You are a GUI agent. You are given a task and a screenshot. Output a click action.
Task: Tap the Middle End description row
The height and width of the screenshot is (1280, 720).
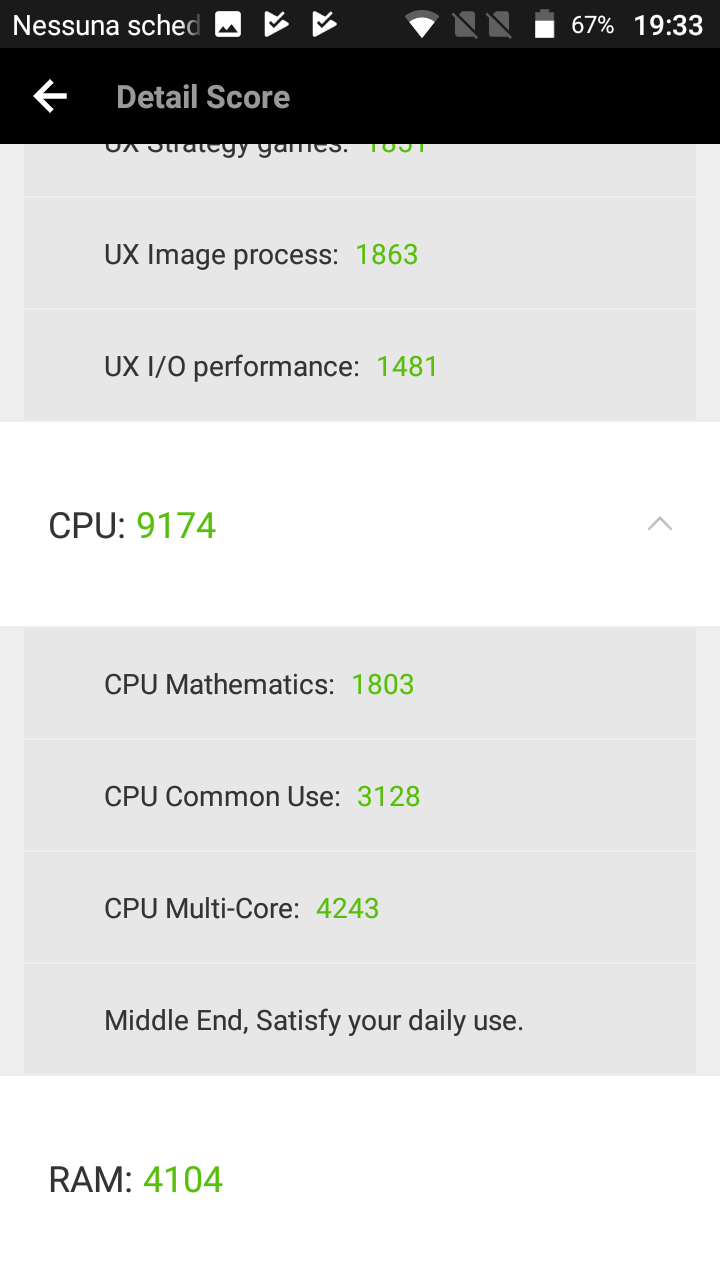360,1020
